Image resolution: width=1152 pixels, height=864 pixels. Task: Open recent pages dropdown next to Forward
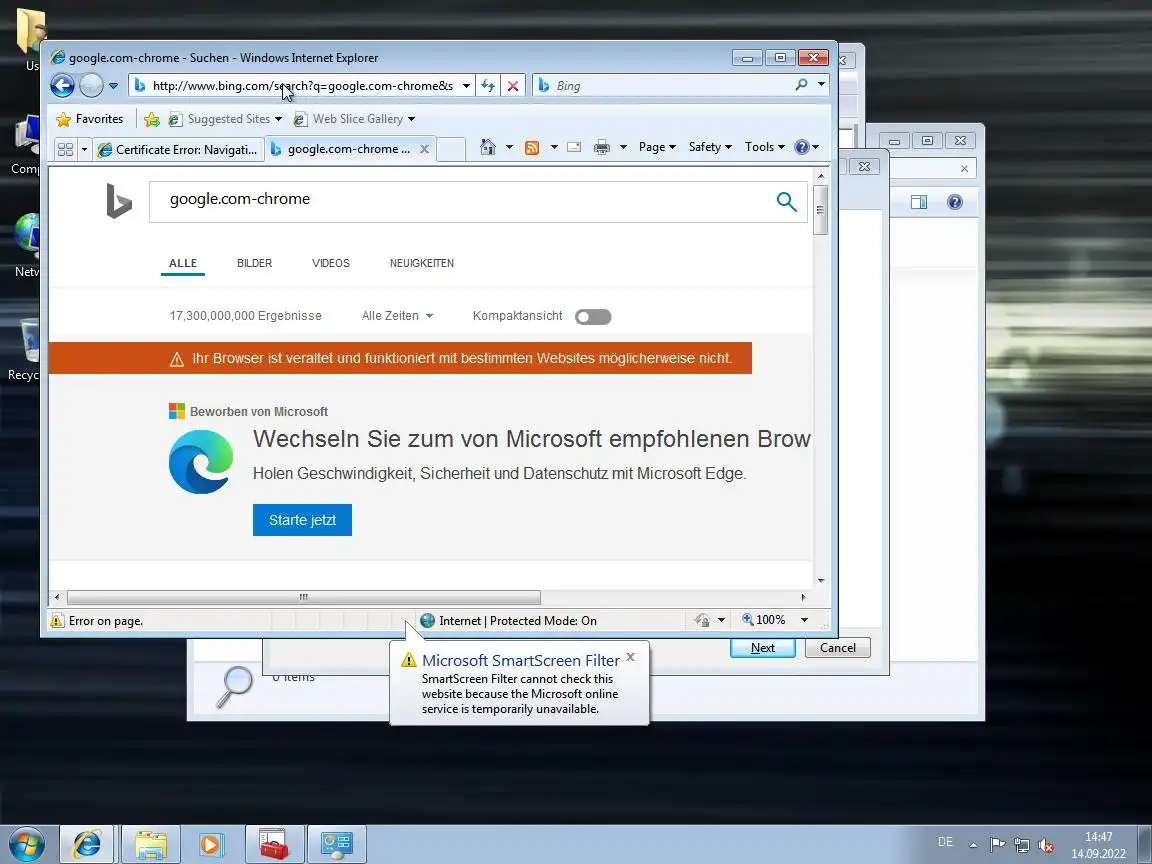pyautogui.click(x=113, y=86)
